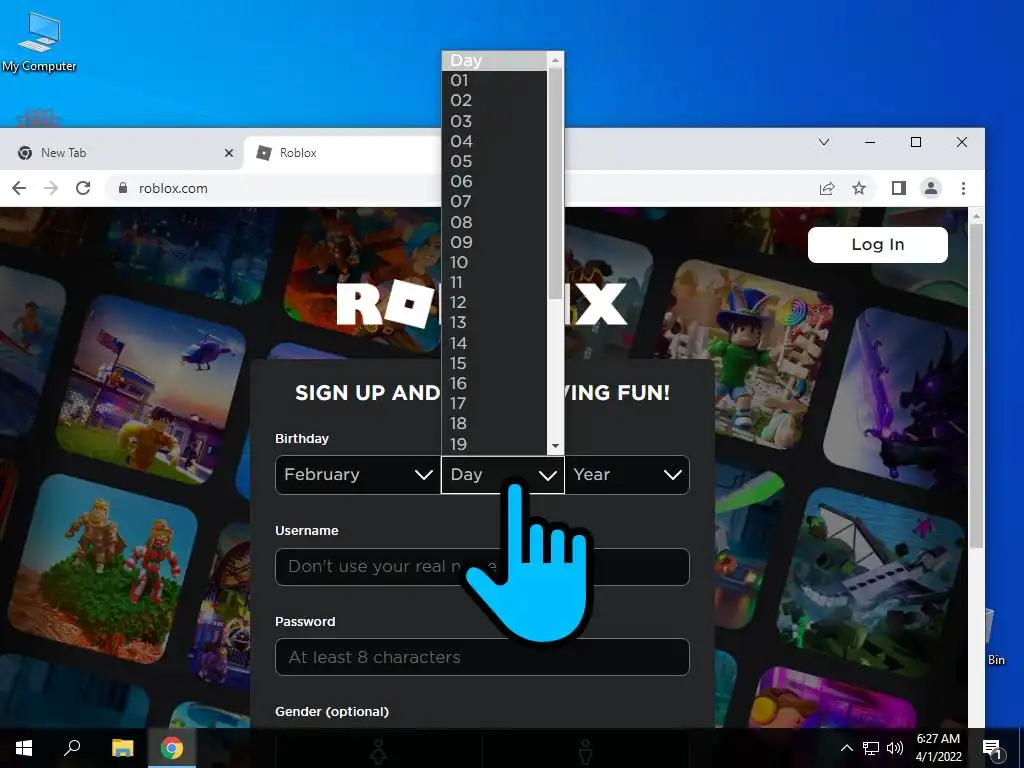Image resolution: width=1024 pixels, height=768 pixels.
Task: Open the Windows Start menu
Action: (x=24, y=748)
